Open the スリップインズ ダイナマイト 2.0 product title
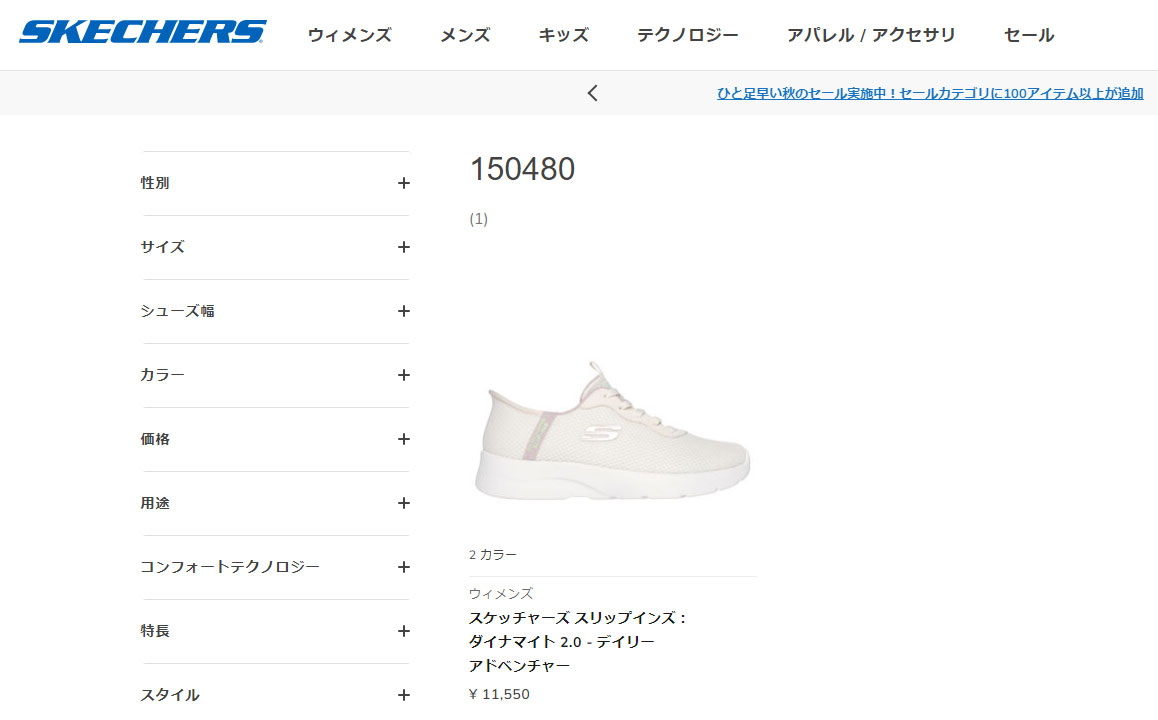 578,642
